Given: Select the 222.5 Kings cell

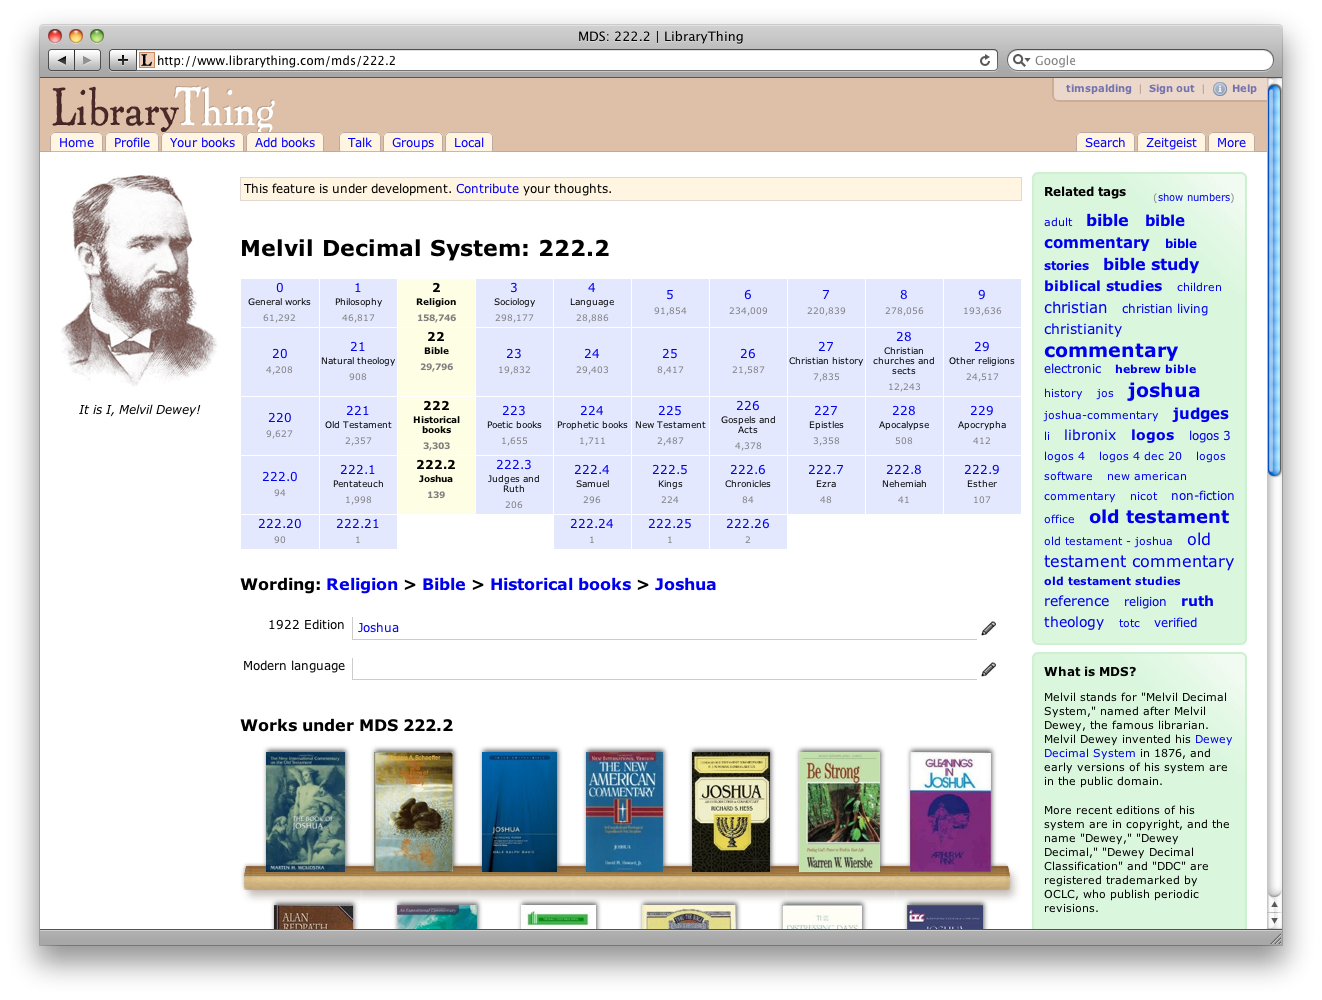Looking at the screenshot, I should coord(670,484).
